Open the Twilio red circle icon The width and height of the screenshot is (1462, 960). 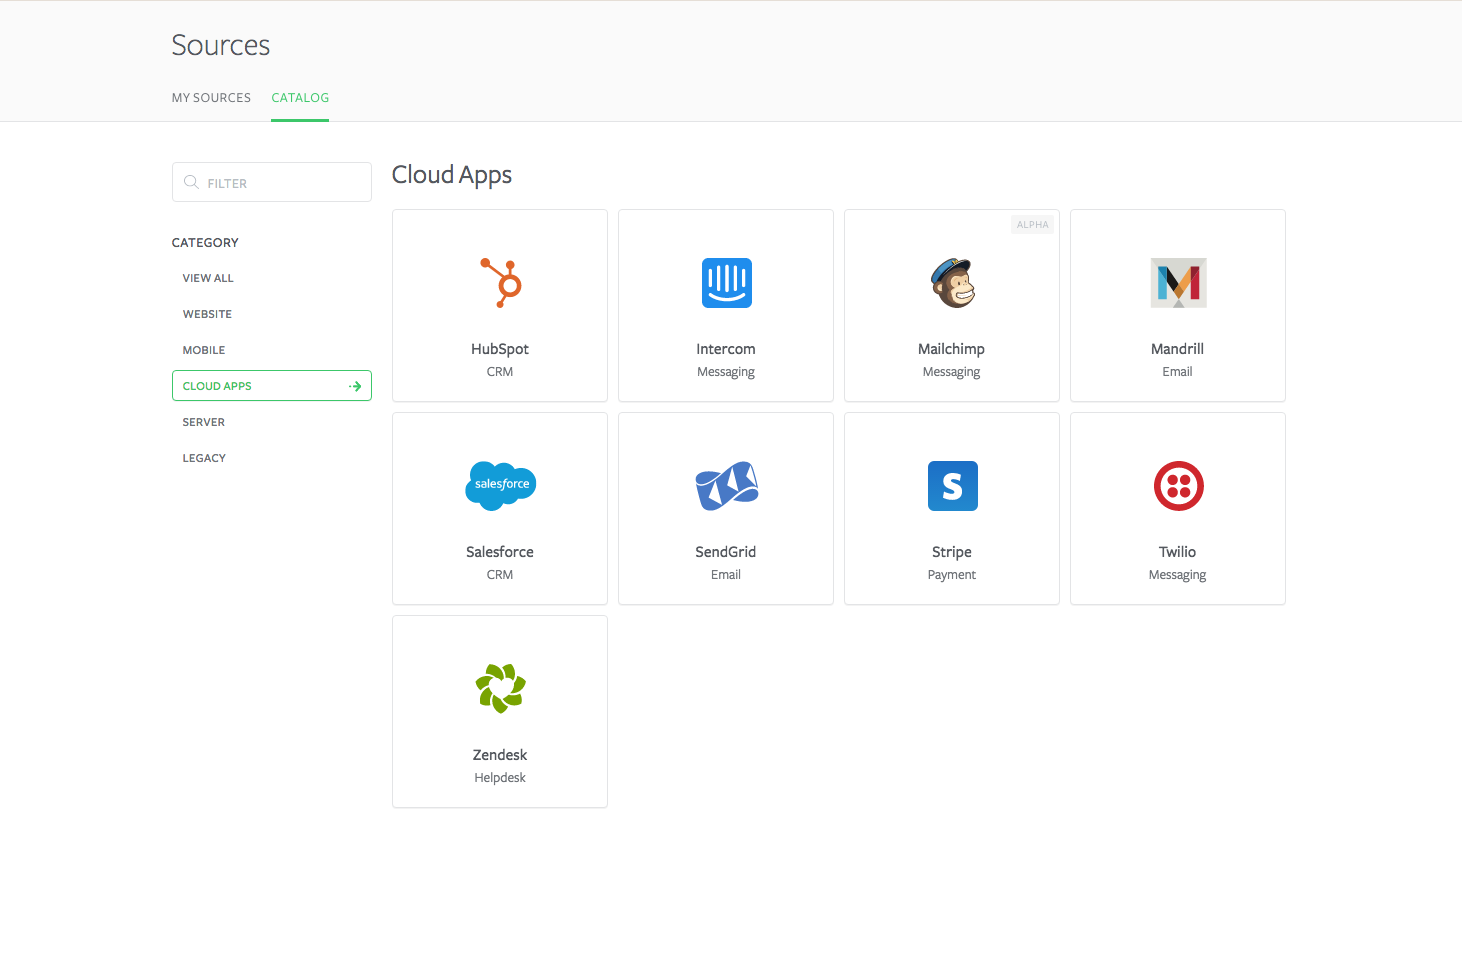(x=1178, y=486)
